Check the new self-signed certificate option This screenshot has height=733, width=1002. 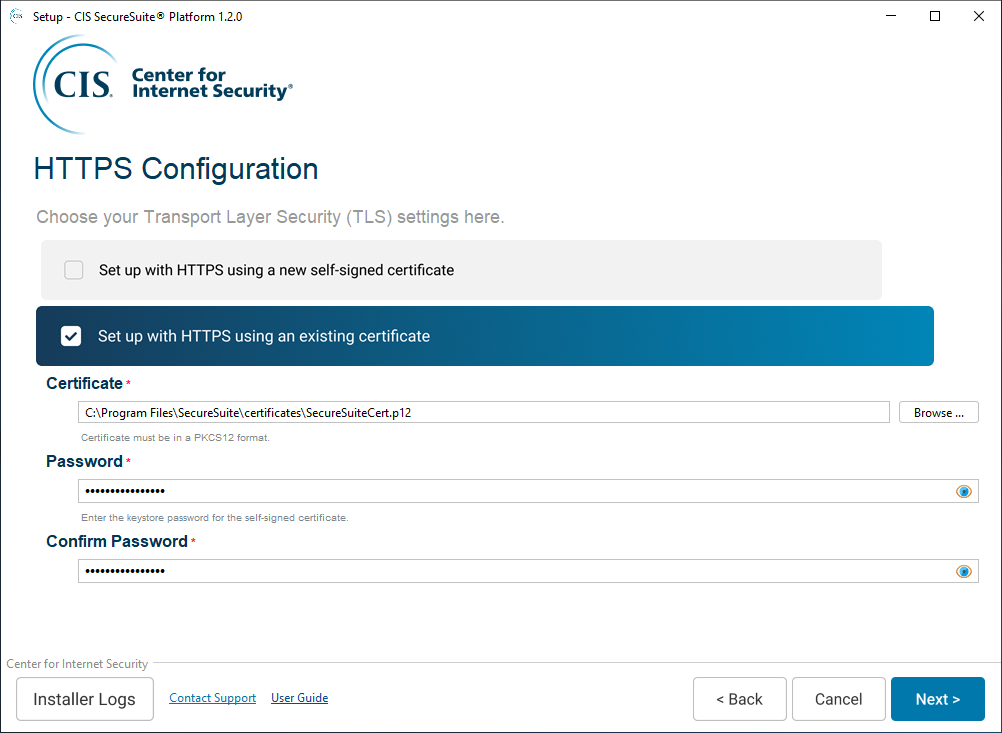coord(73,270)
